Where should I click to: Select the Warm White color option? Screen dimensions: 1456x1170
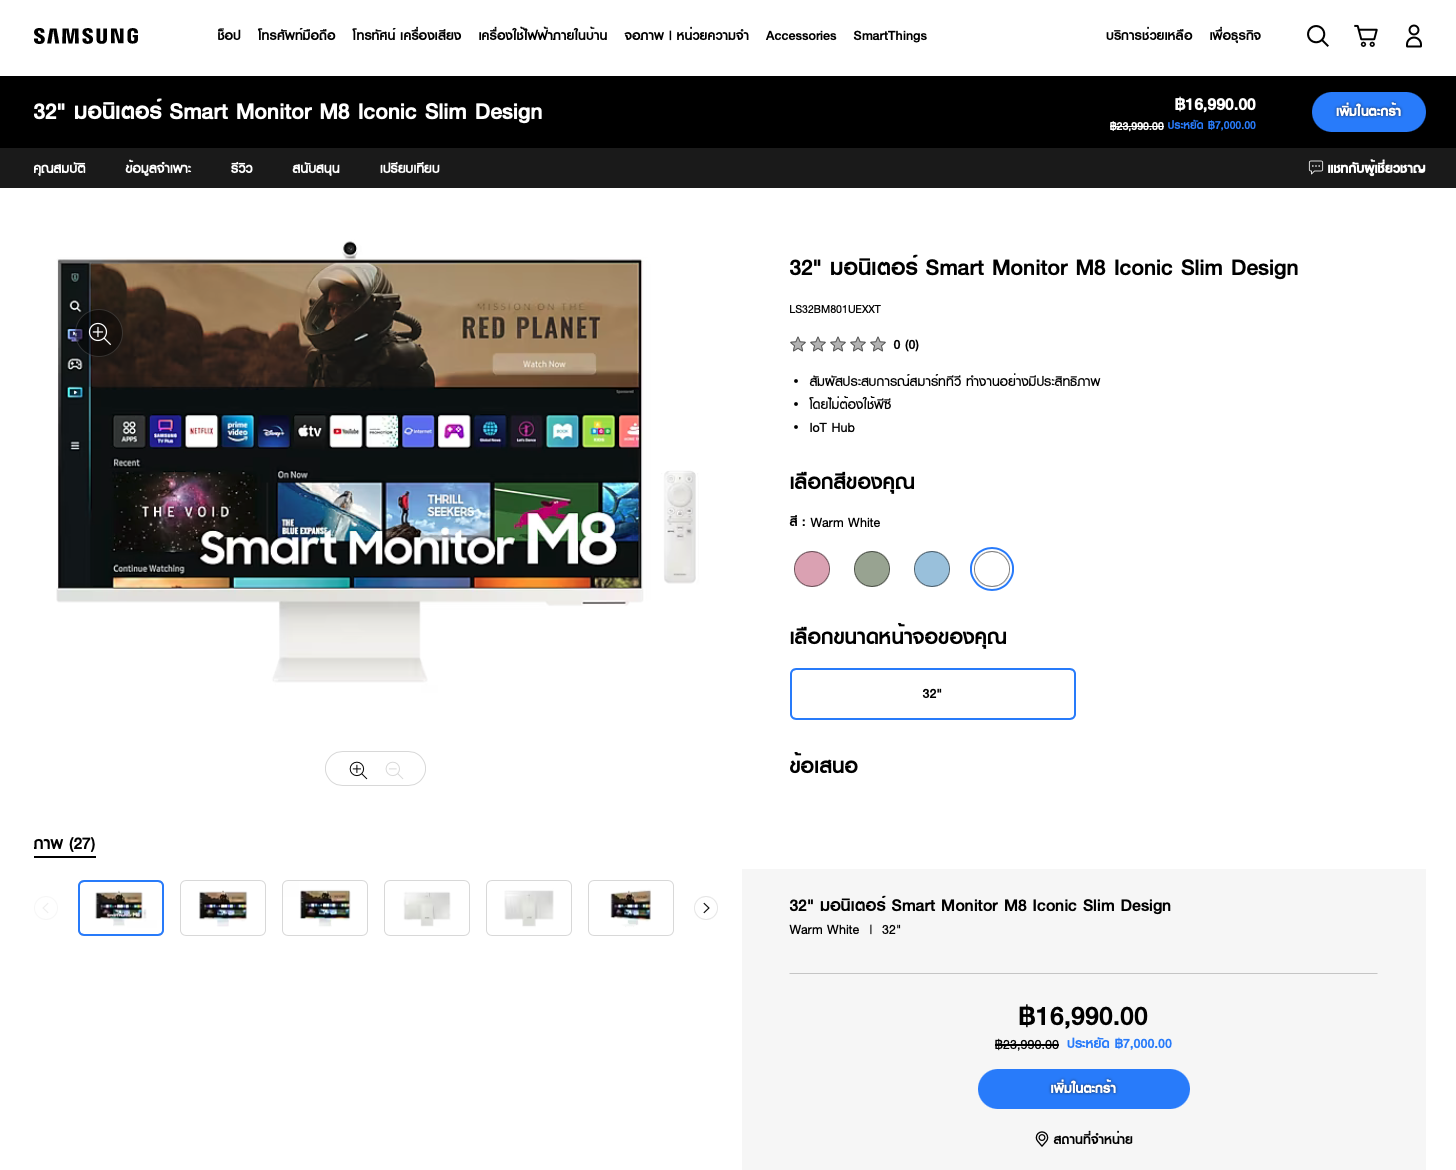[x=992, y=569]
